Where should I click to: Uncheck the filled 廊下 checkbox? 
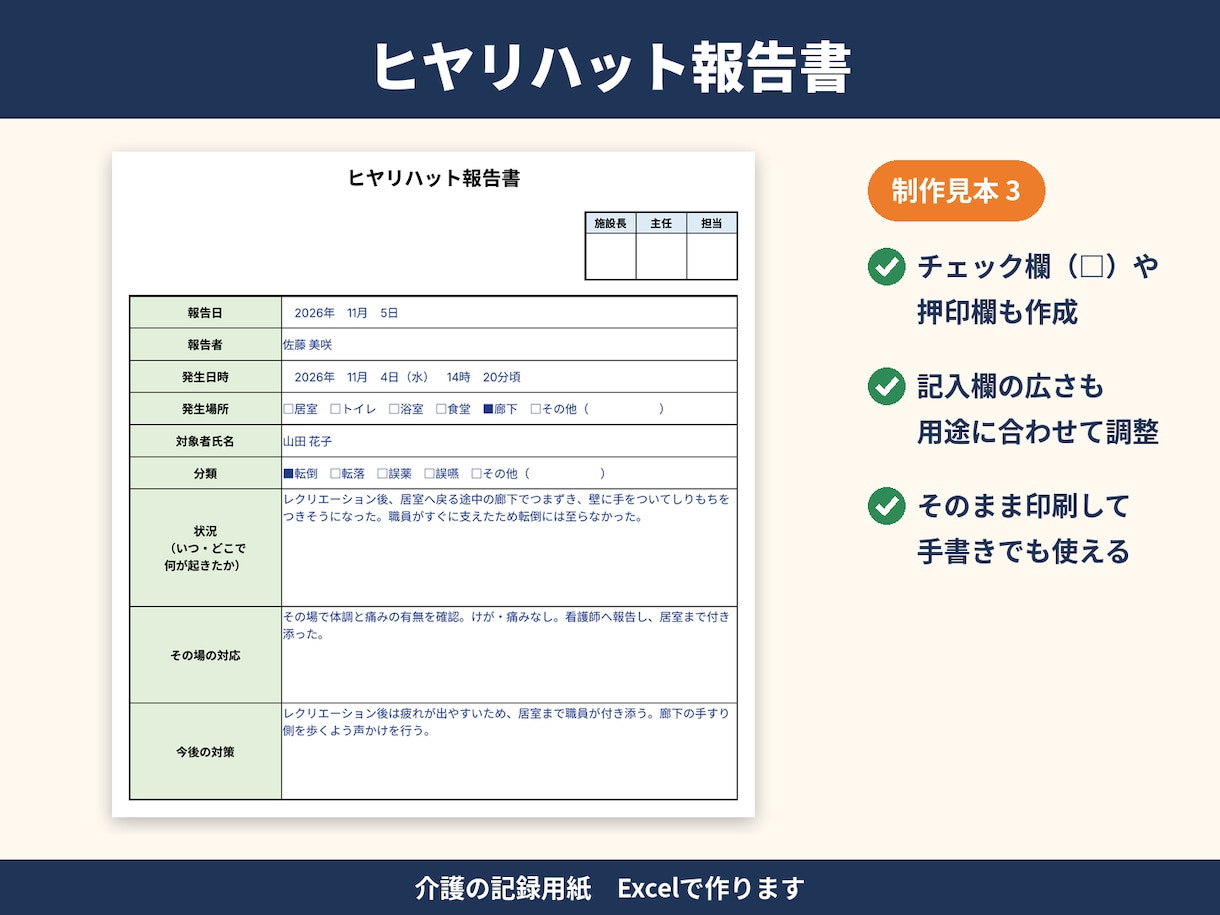pos(488,409)
